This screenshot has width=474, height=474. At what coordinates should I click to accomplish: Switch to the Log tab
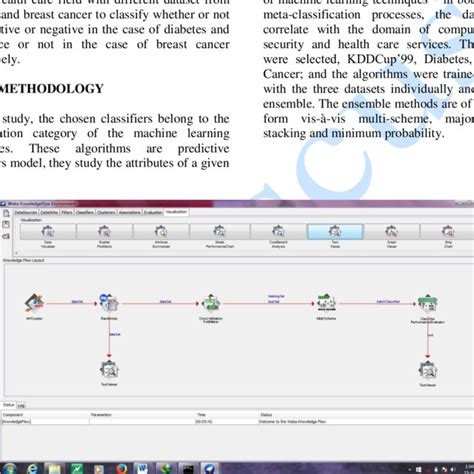[x=21, y=405]
